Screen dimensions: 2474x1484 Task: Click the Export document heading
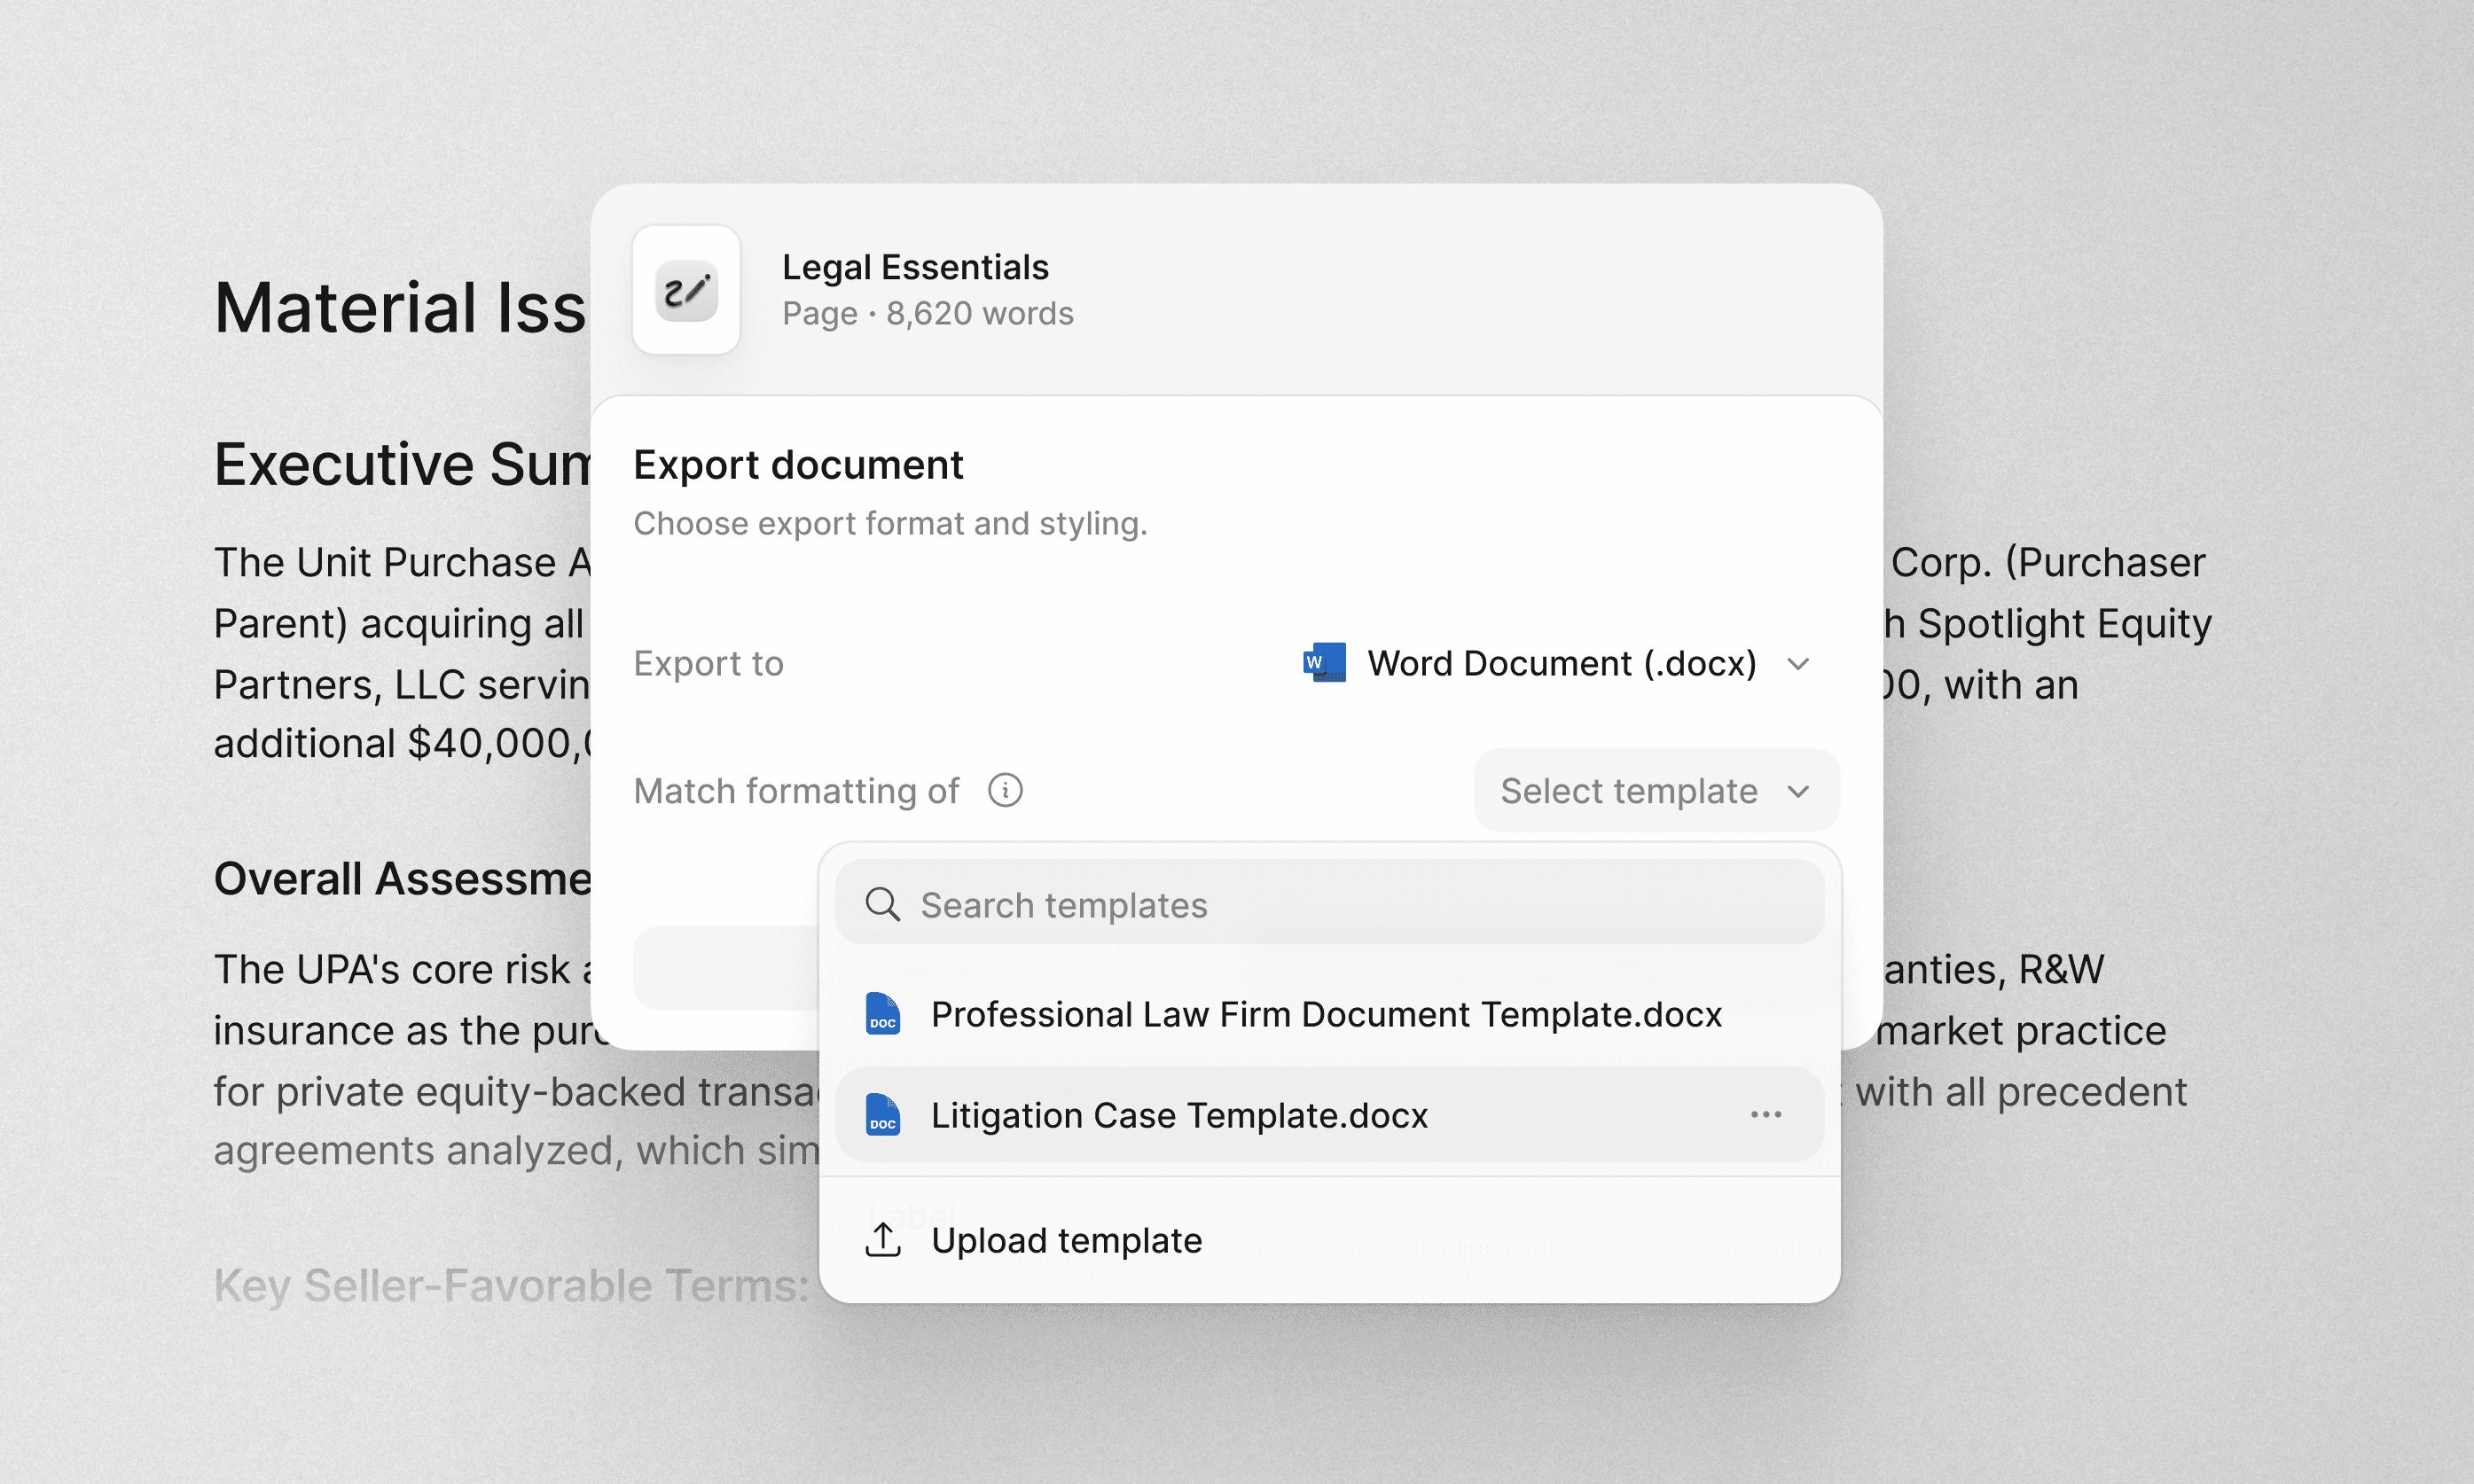(798, 465)
